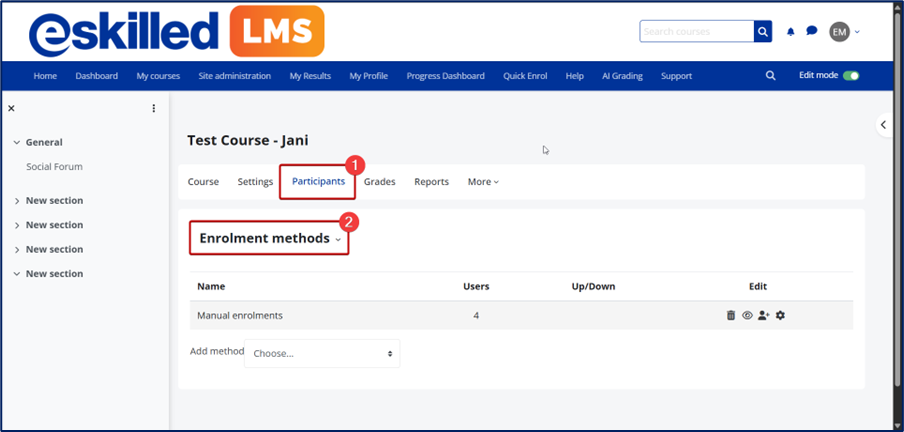Switch to the Grades tab
The height and width of the screenshot is (432, 904).
click(379, 182)
